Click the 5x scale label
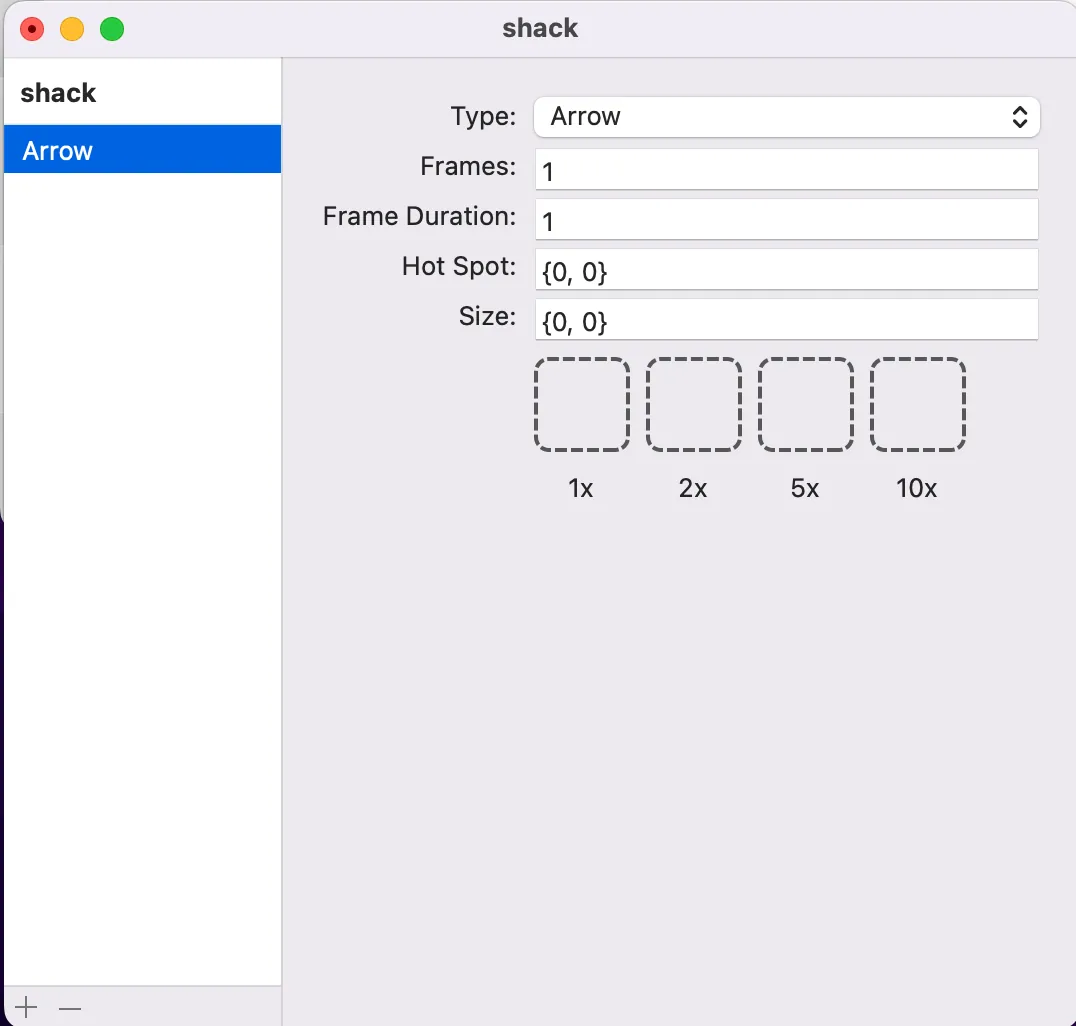1076x1026 pixels. [804, 489]
